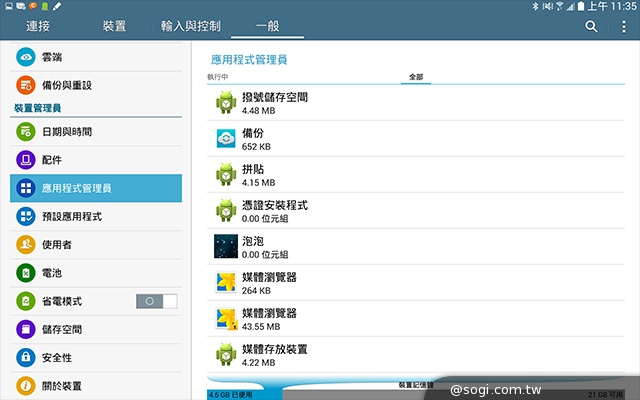Tap the 安全性 lock icon
Viewport: 640px width, 400px height.
(x=26, y=358)
